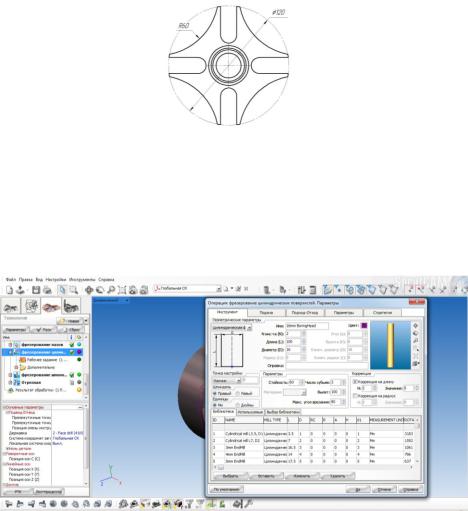468x511 pixels.
Task: Confirm the dialog with the Да button
Action: [x=358, y=490]
